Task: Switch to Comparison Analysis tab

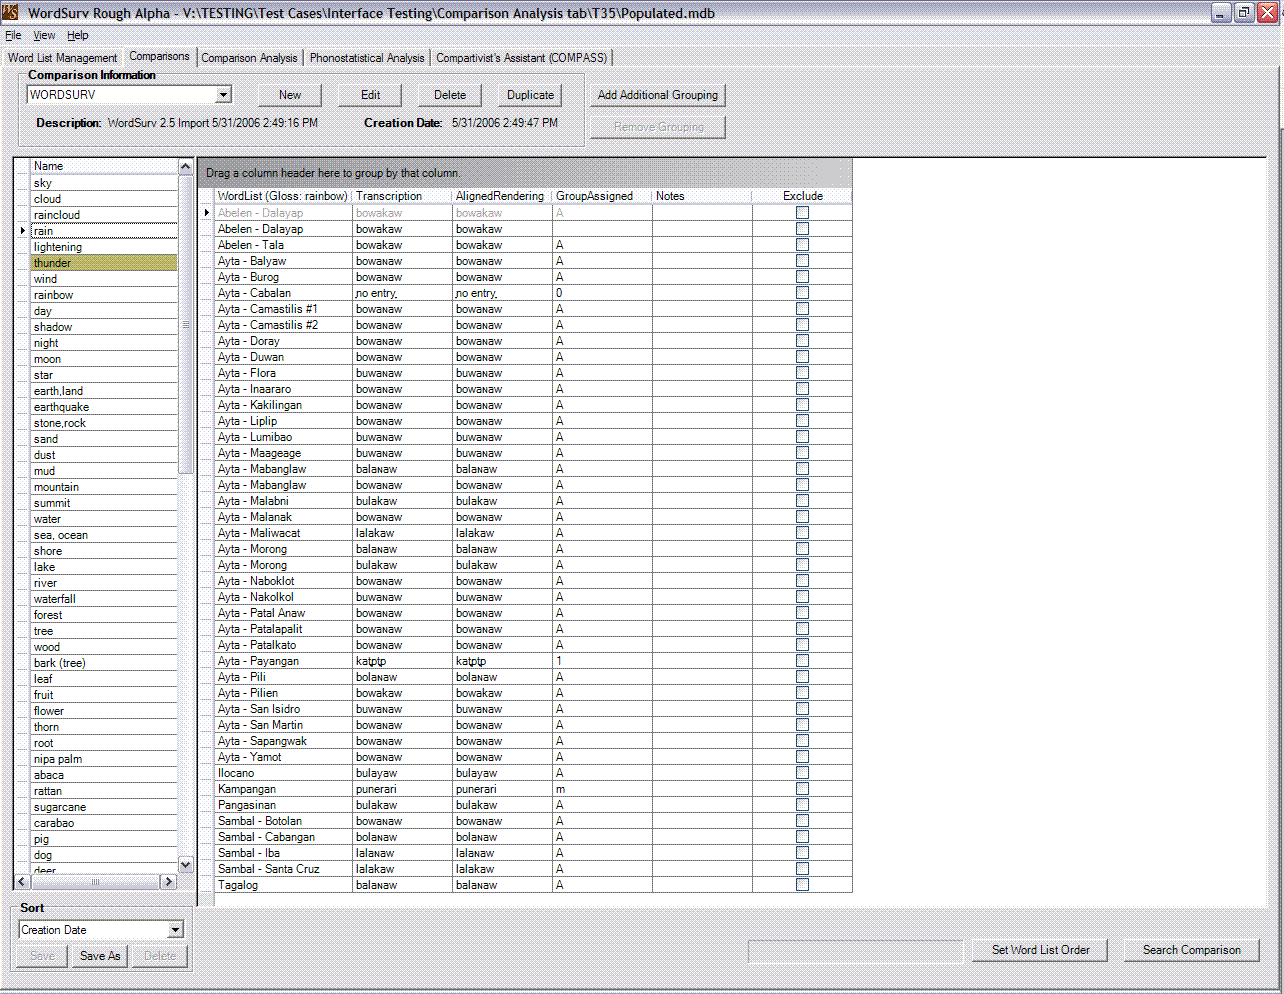Action: pyautogui.click(x=249, y=58)
